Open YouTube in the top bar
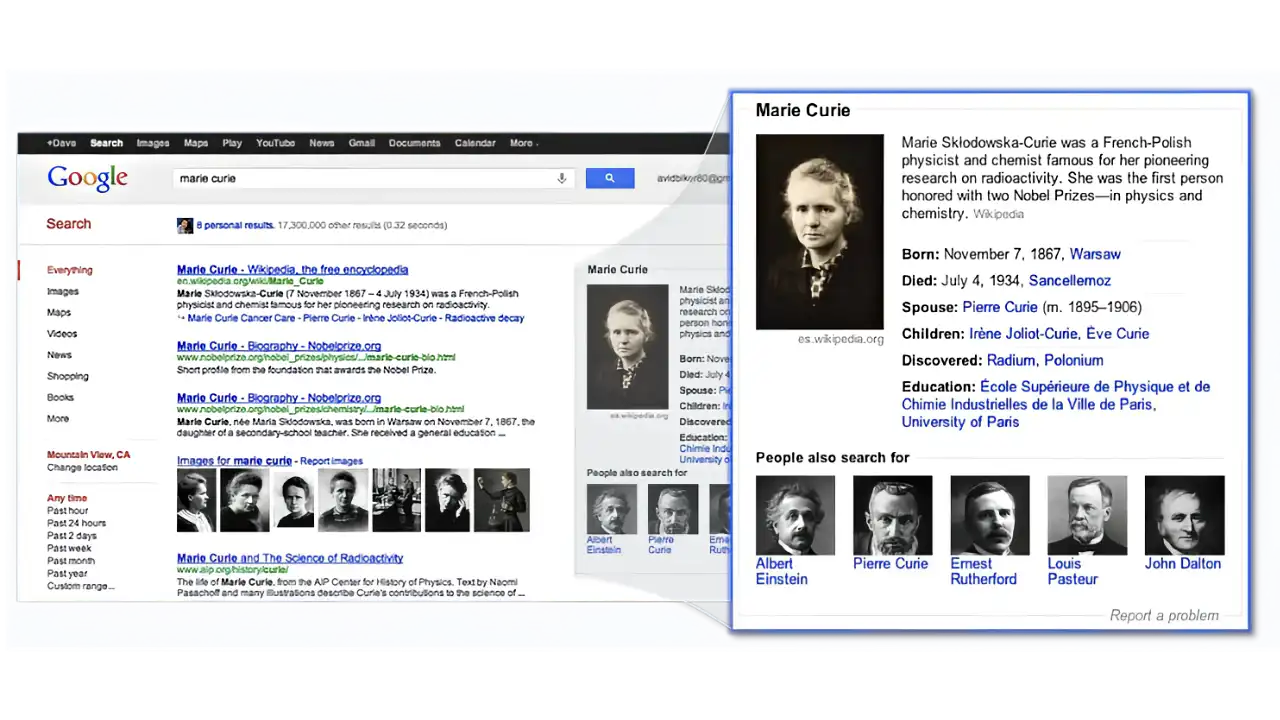Screen dimensions: 1280x720 point(275,143)
